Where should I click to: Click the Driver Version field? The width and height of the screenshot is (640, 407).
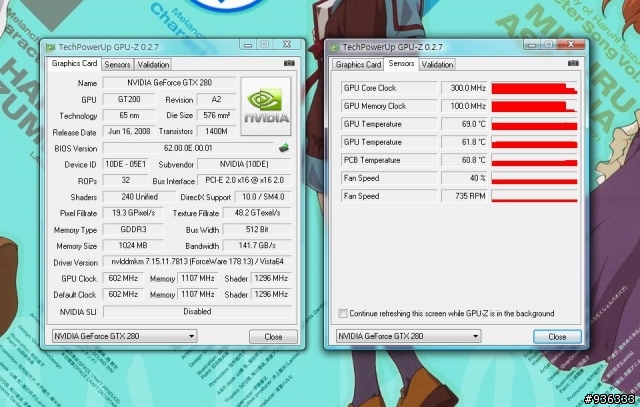click(x=197, y=262)
